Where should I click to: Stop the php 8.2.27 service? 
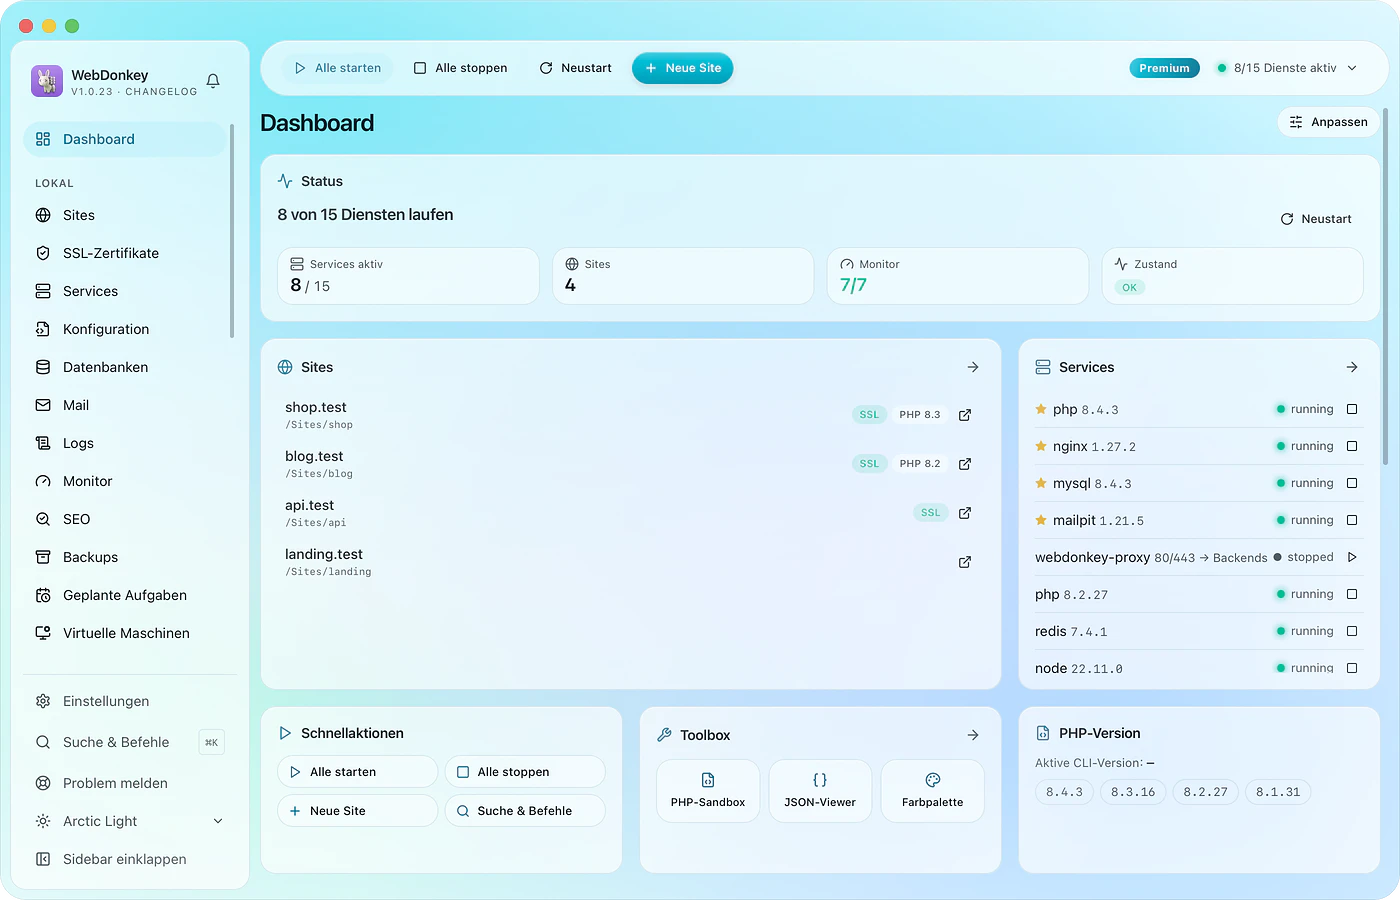tap(1352, 594)
